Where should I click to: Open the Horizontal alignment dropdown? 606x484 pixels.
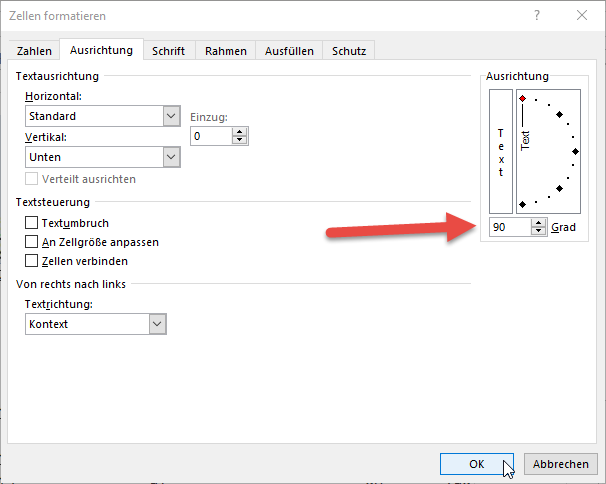[x=170, y=116]
